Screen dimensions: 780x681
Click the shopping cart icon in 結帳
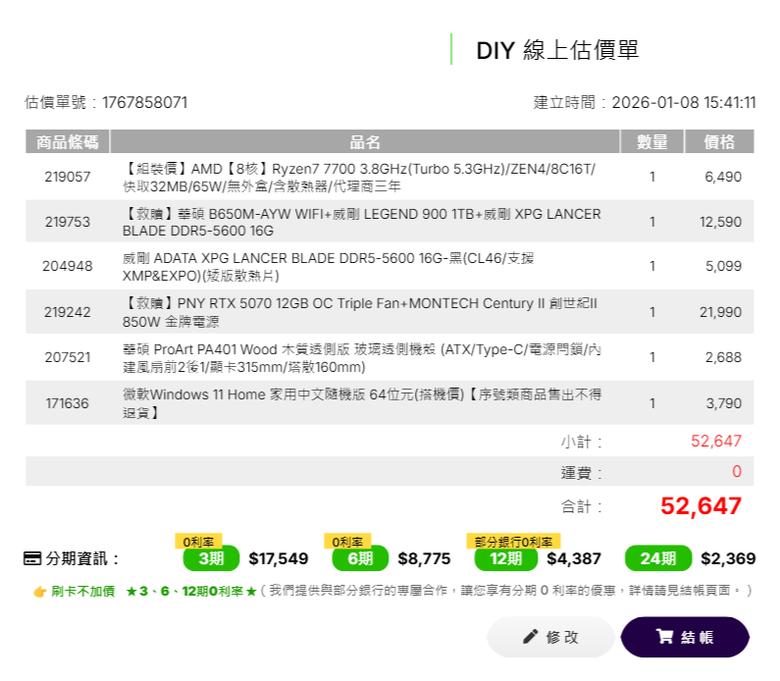click(665, 636)
